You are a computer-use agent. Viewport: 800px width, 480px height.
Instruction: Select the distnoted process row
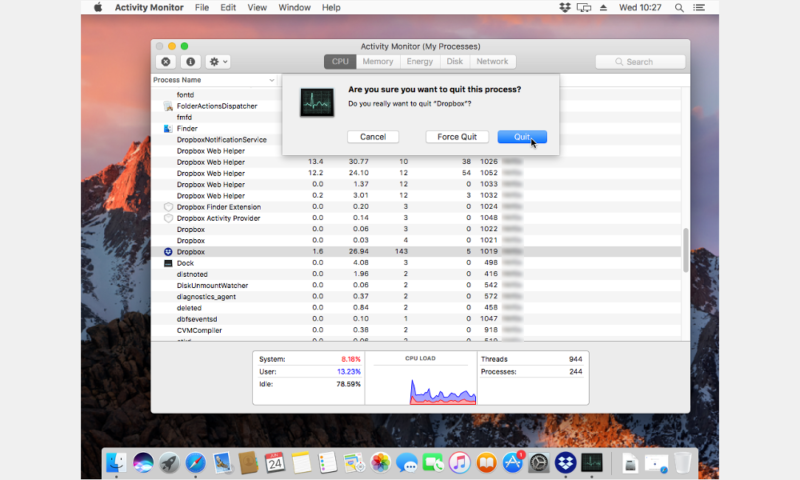click(x=416, y=274)
